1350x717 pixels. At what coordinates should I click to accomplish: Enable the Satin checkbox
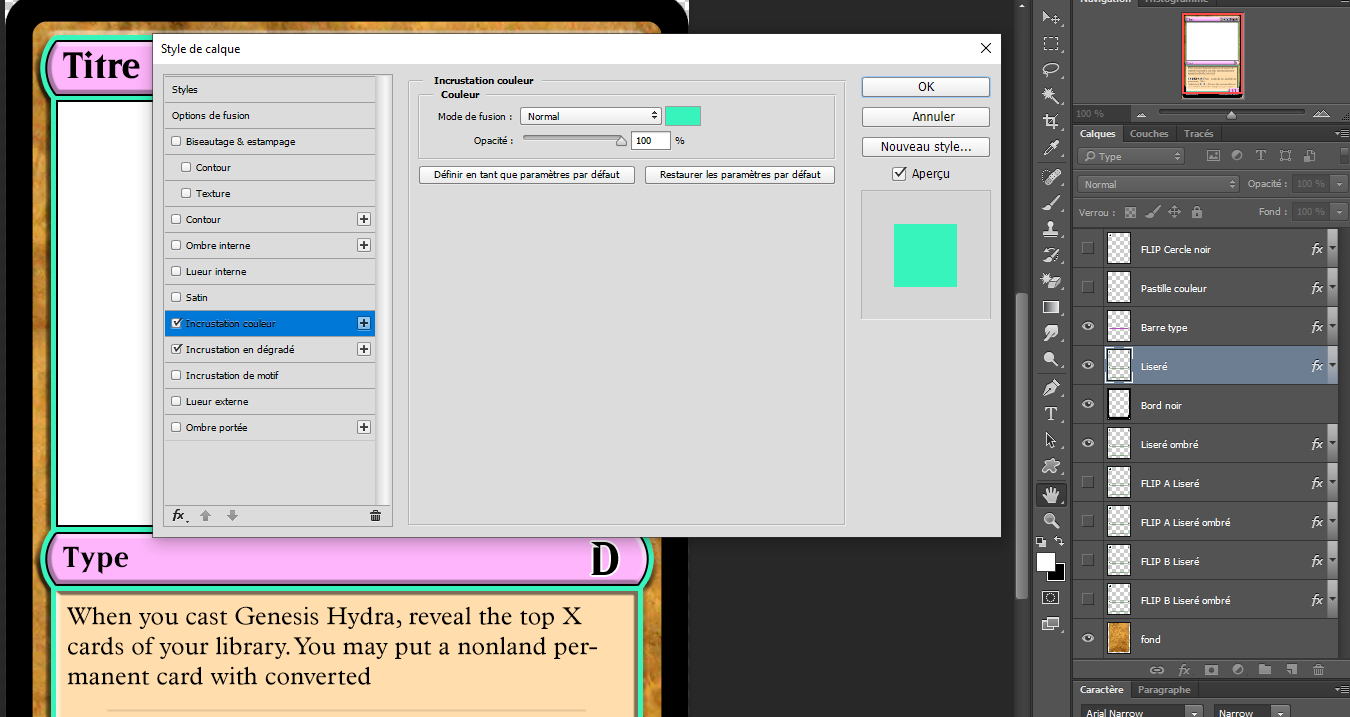(x=177, y=298)
